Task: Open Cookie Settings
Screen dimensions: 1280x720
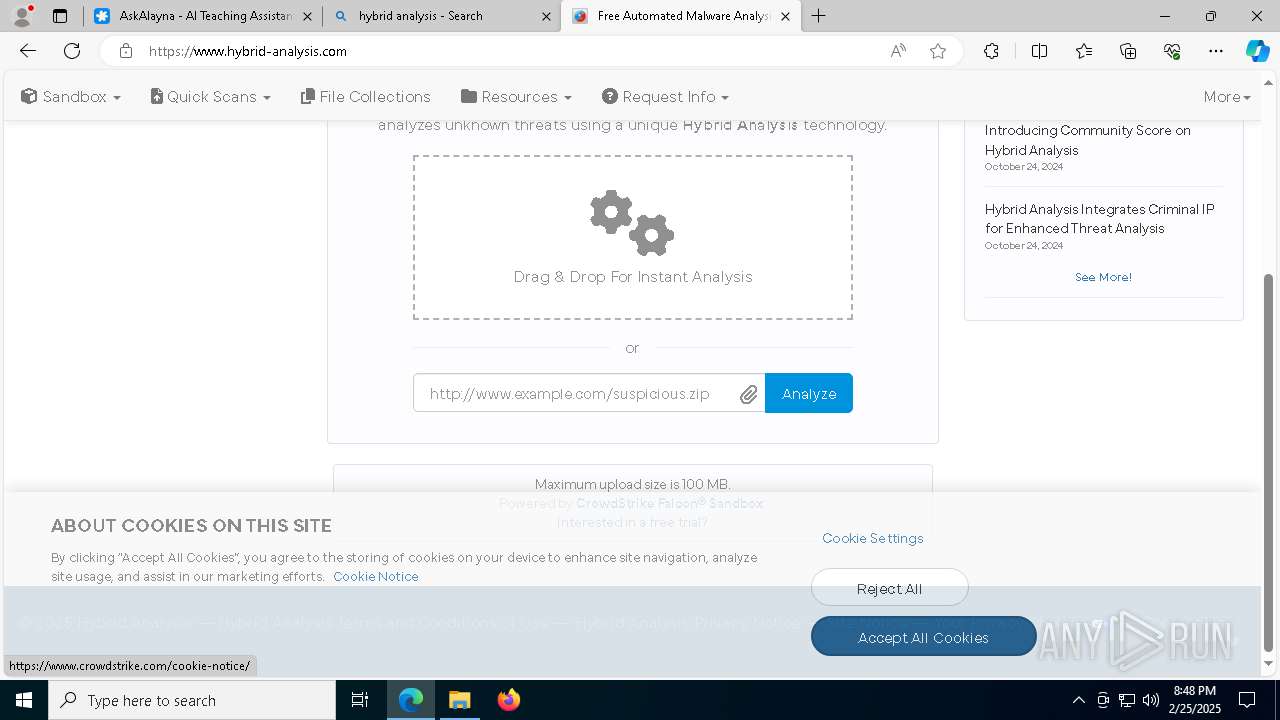Action: coord(873,538)
